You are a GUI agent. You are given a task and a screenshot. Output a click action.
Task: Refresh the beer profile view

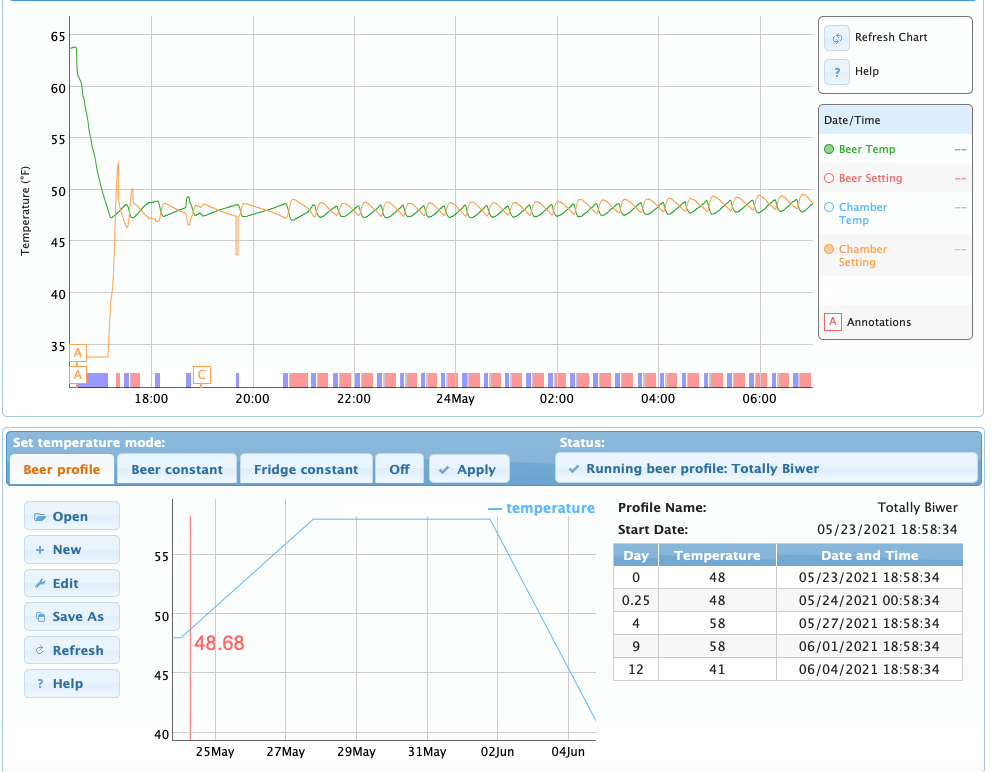[72, 650]
